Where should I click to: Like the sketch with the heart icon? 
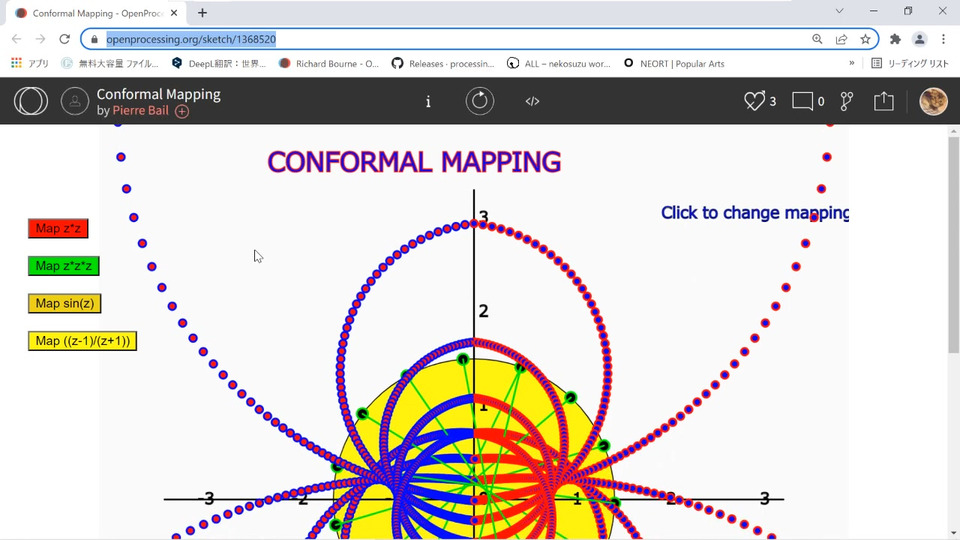coord(754,101)
